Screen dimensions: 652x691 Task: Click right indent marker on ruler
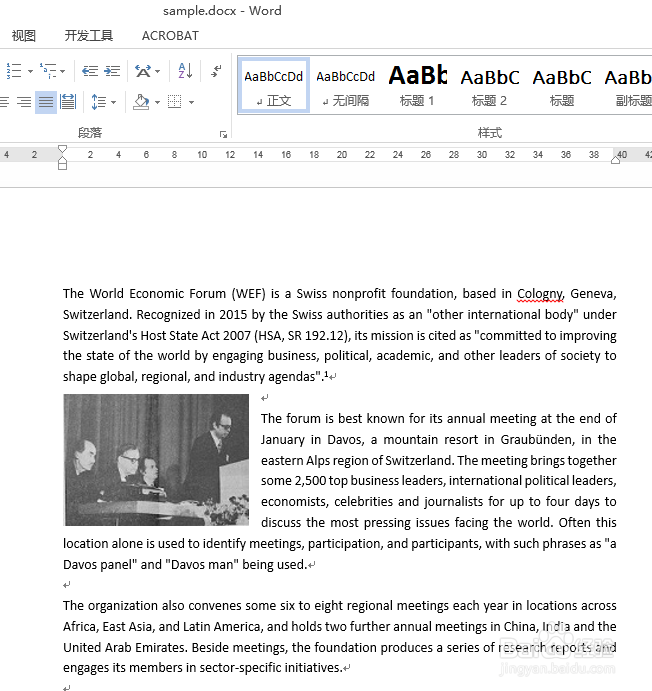click(615, 160)
